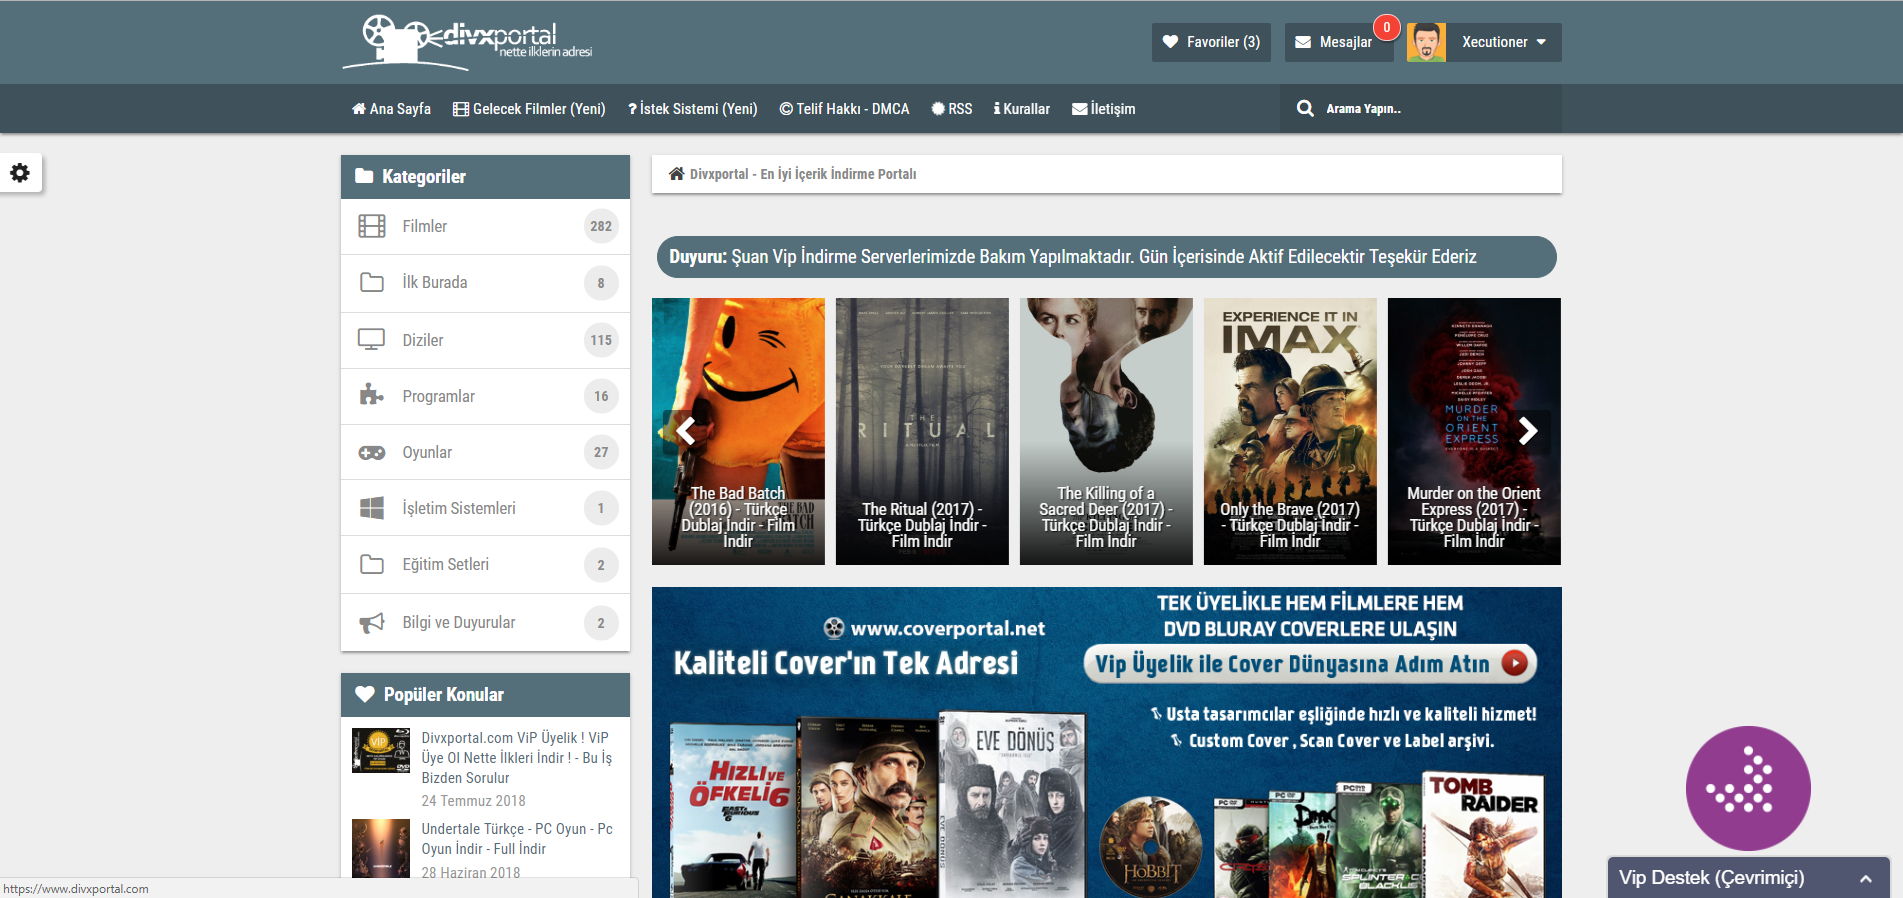
Task: Click the divxportal logo
Action: (x=468, y=42)
